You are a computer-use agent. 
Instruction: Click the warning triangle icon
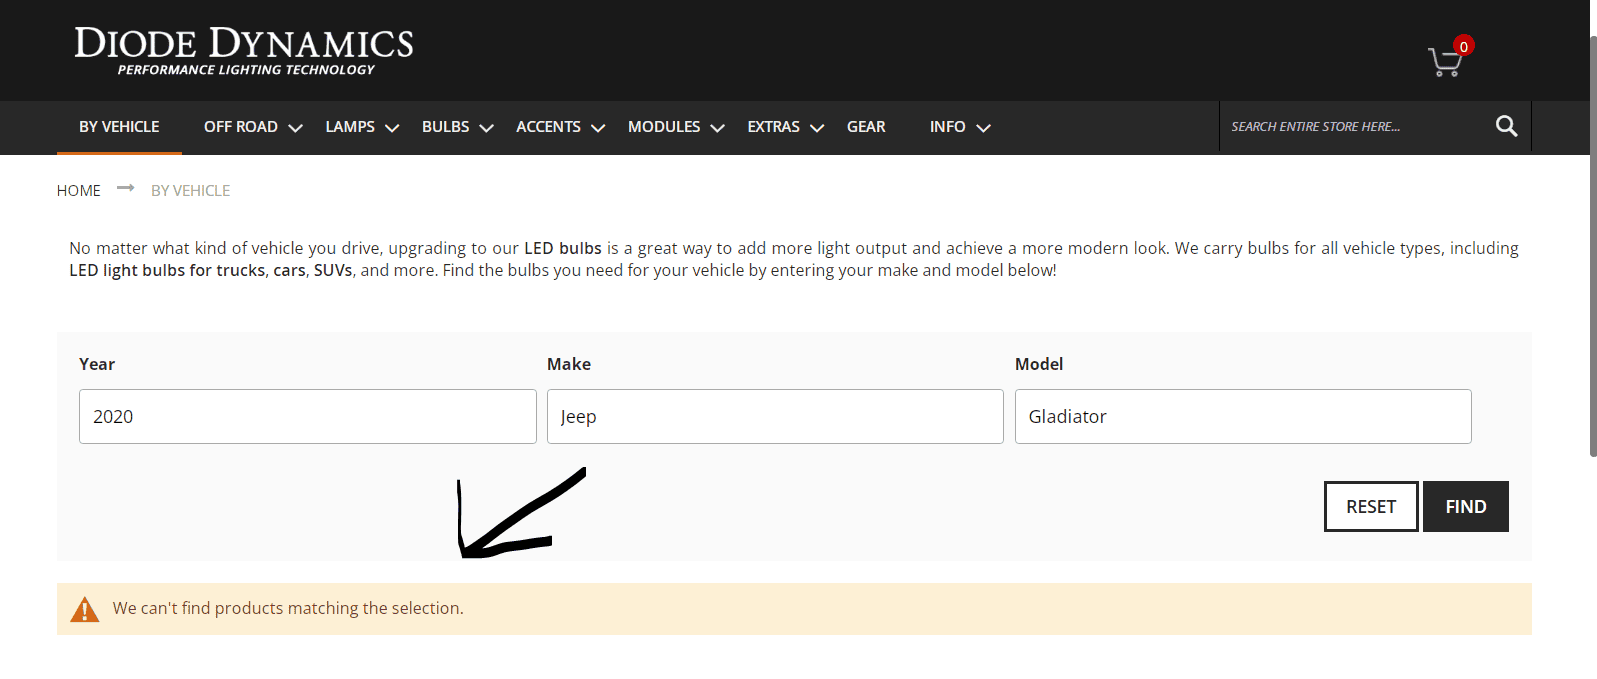(x=85, y=609)
